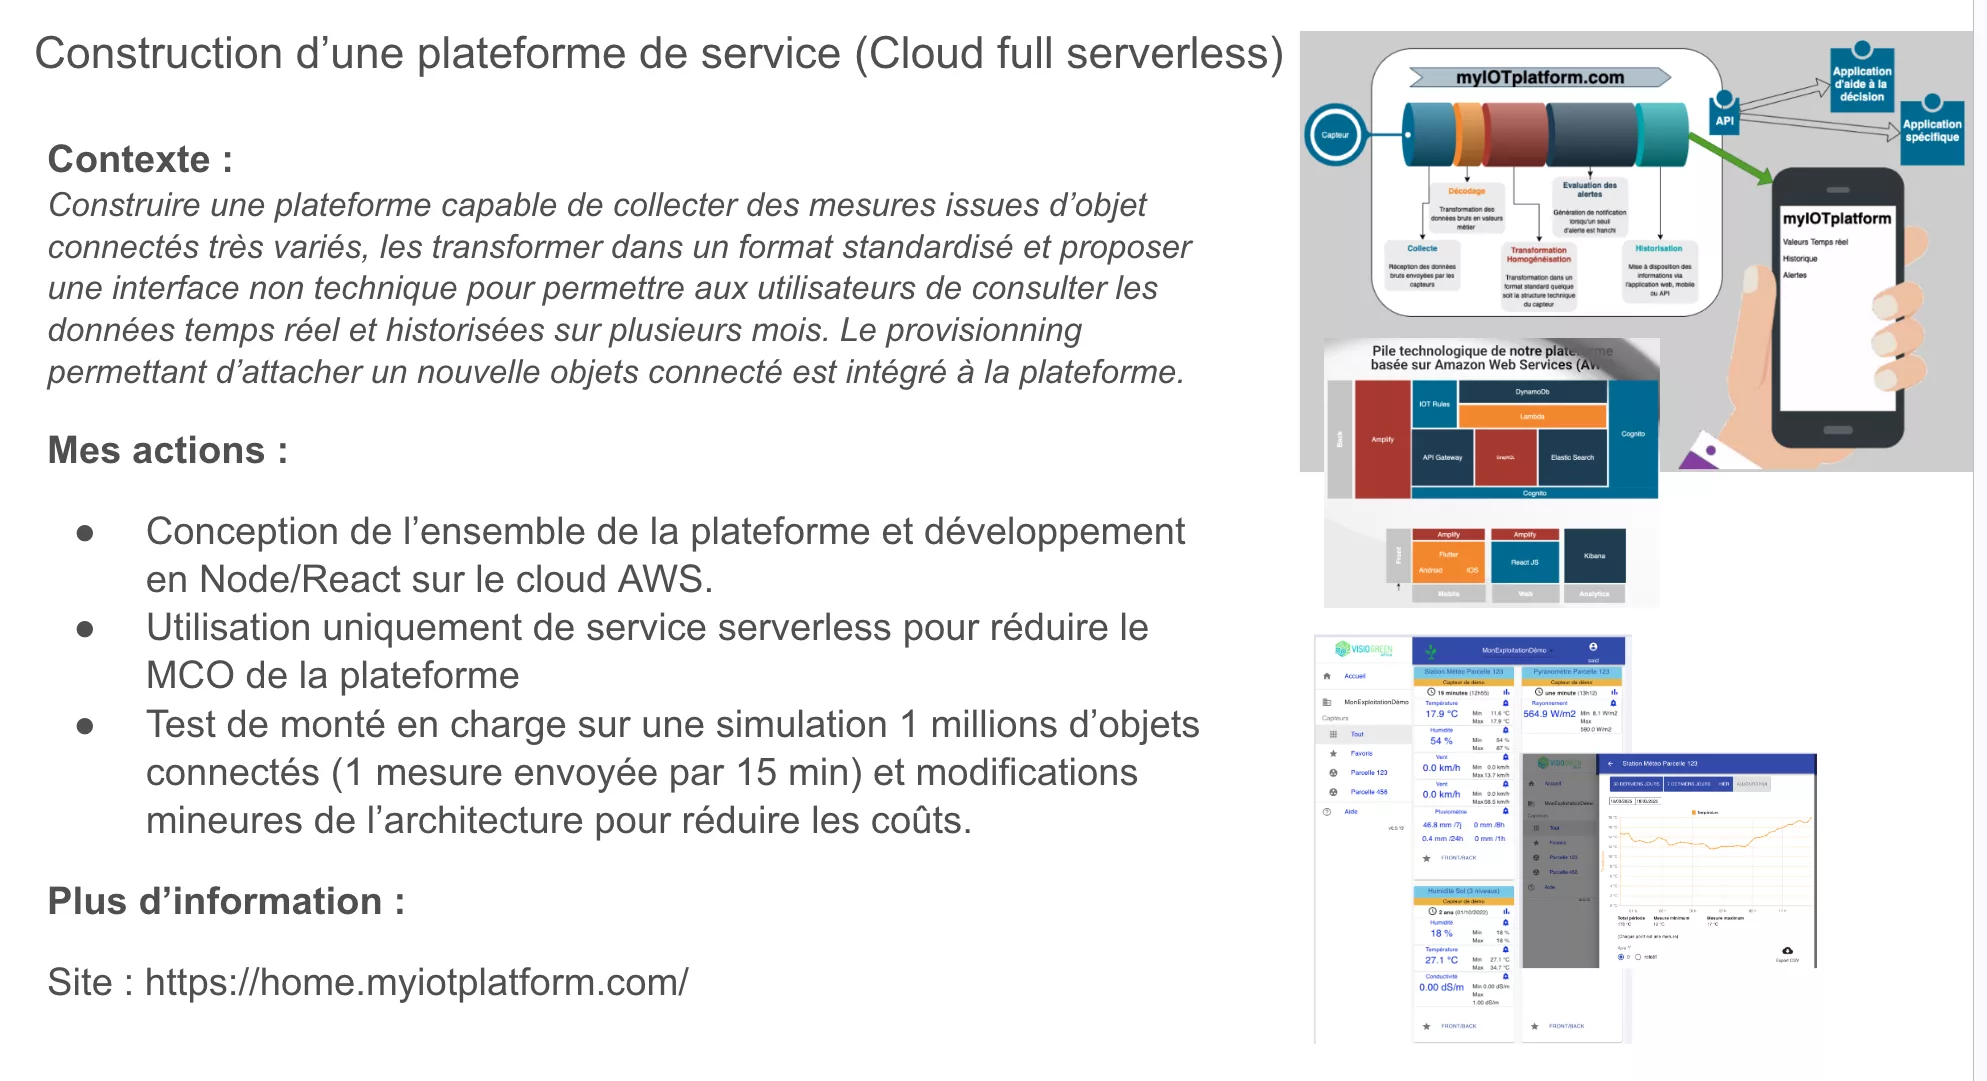This screenshot has height=1081, width=1987.
Task: Click the bell icon for Humidité 54 %
Action: (x=1506, y=730)
